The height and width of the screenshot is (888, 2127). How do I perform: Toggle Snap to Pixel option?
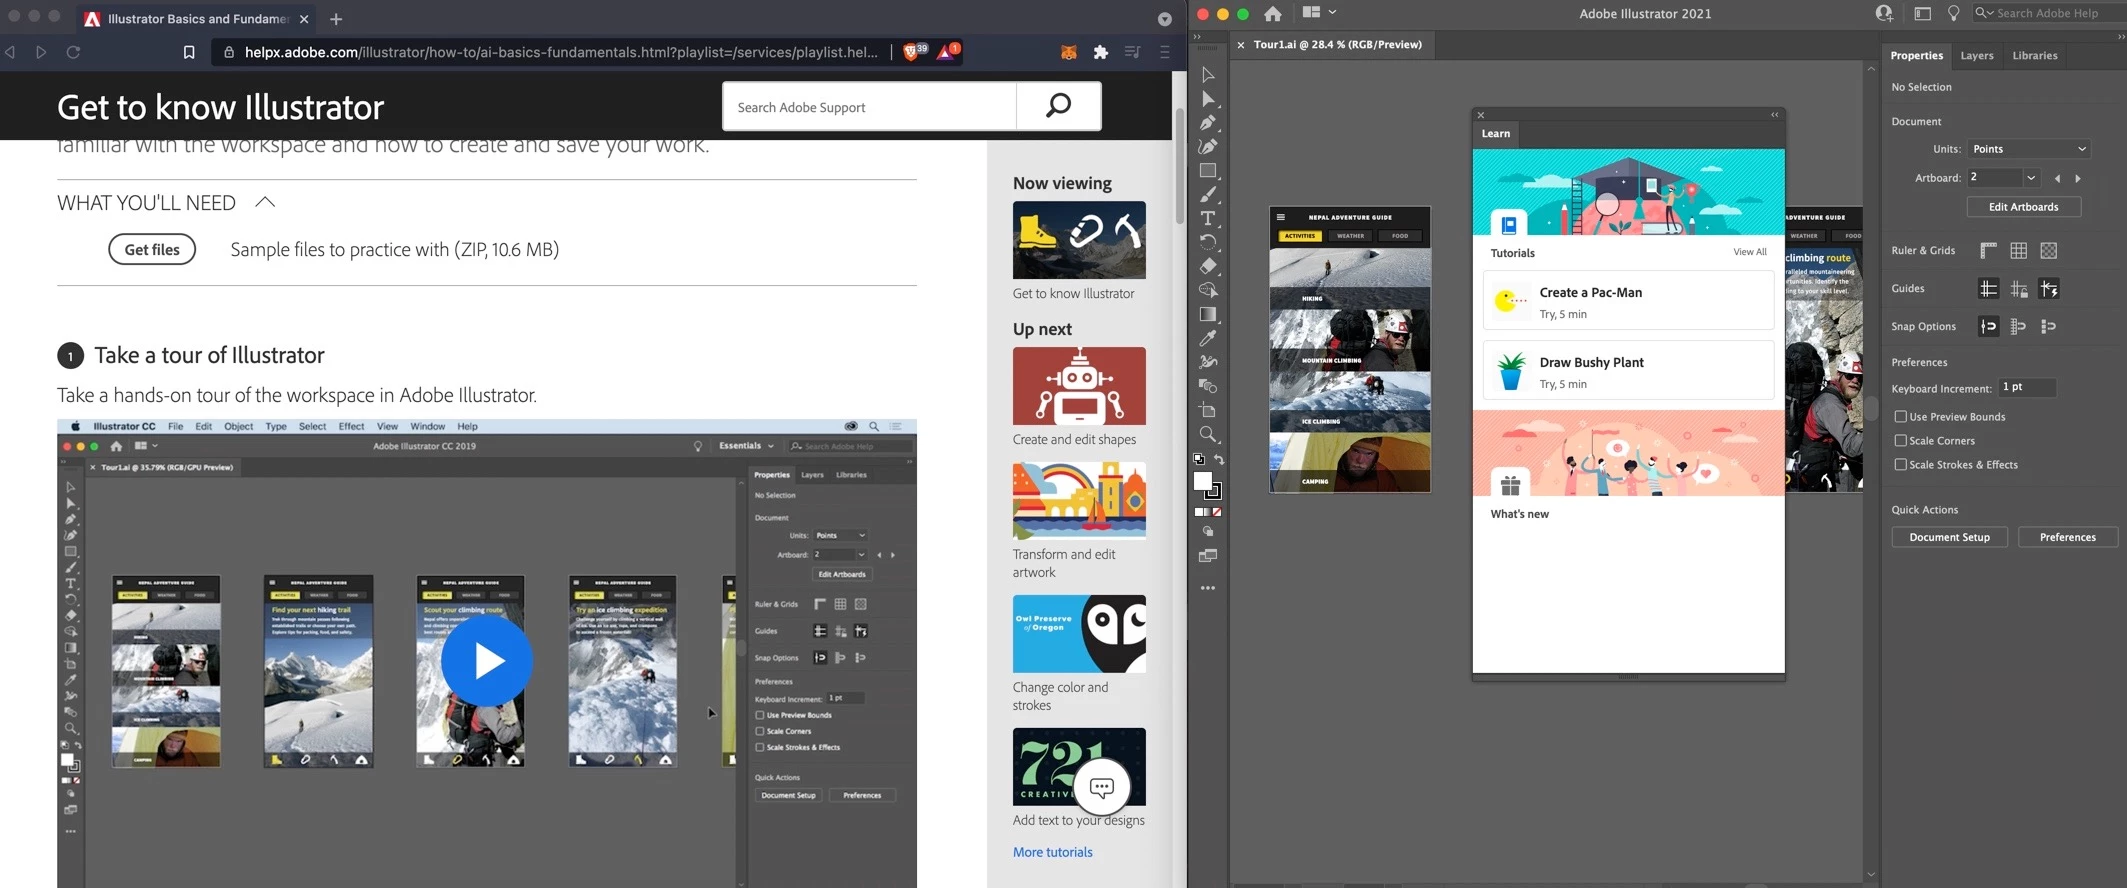(x=2019, y=327)
